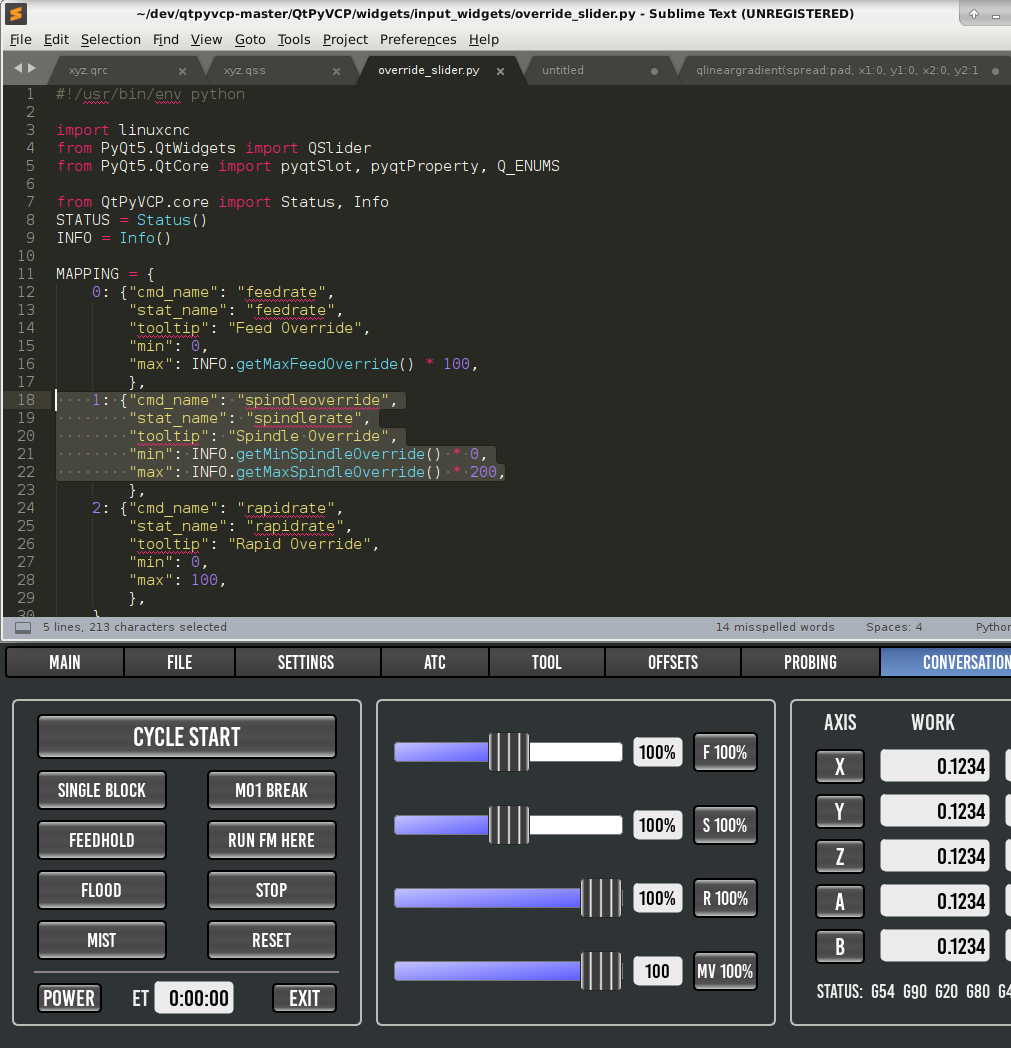Select the X axis button
The width and height of the screenshot is (1011, 1048).
tap(840, 766)
